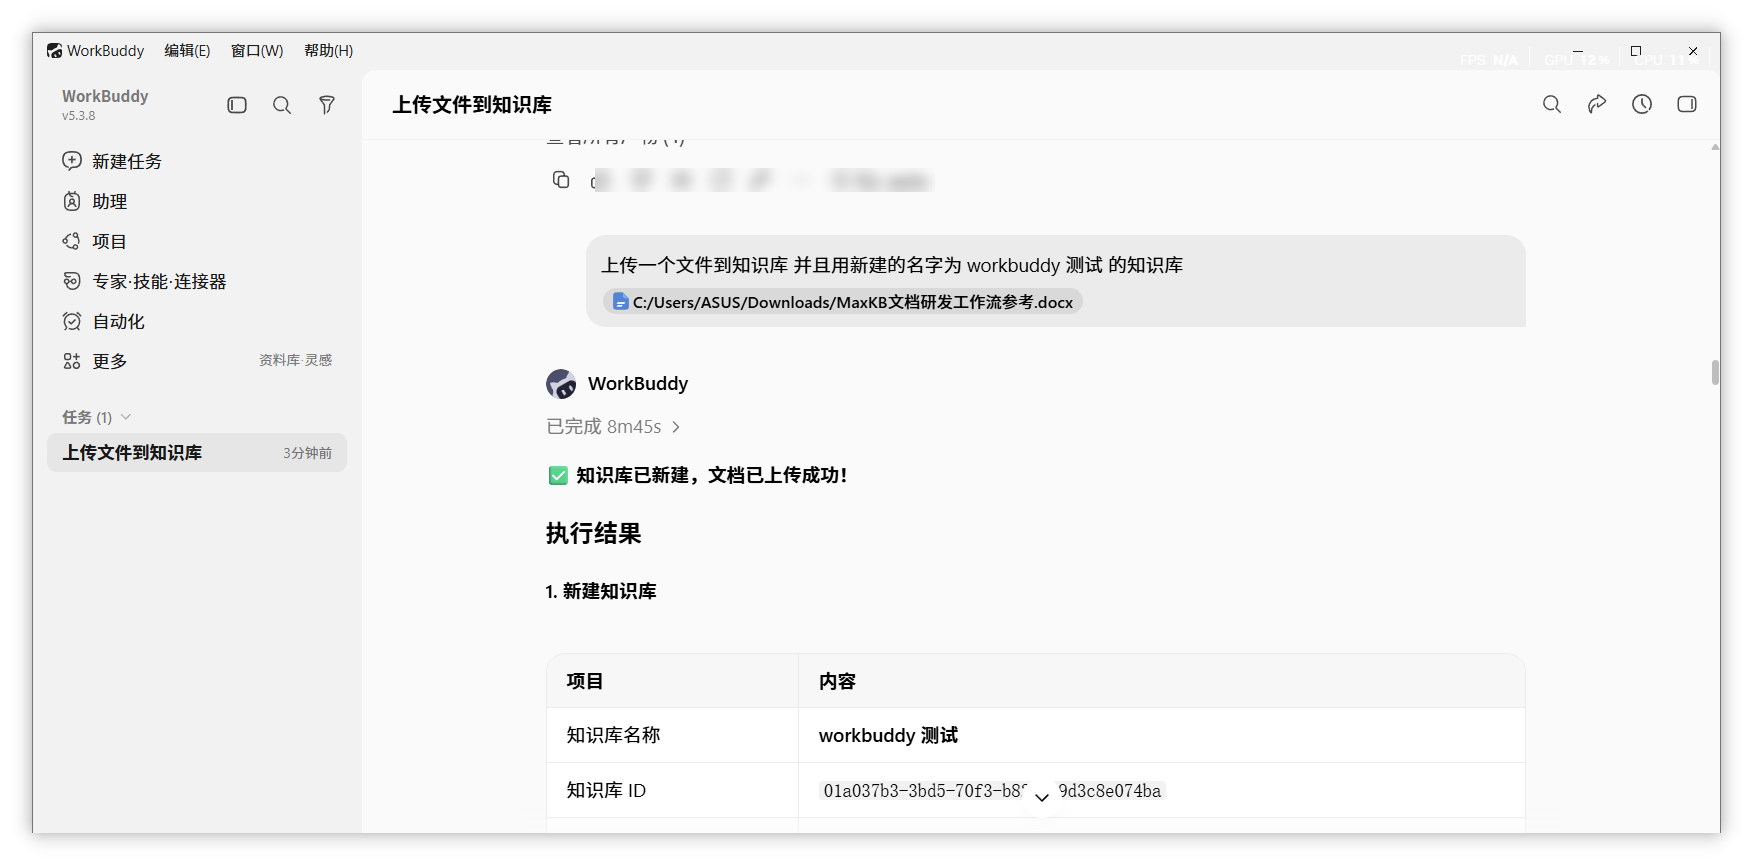Open attached MaxKB文档研发工作流参考.docx file chip
The image size is (1753, 865).
[843, 302]
